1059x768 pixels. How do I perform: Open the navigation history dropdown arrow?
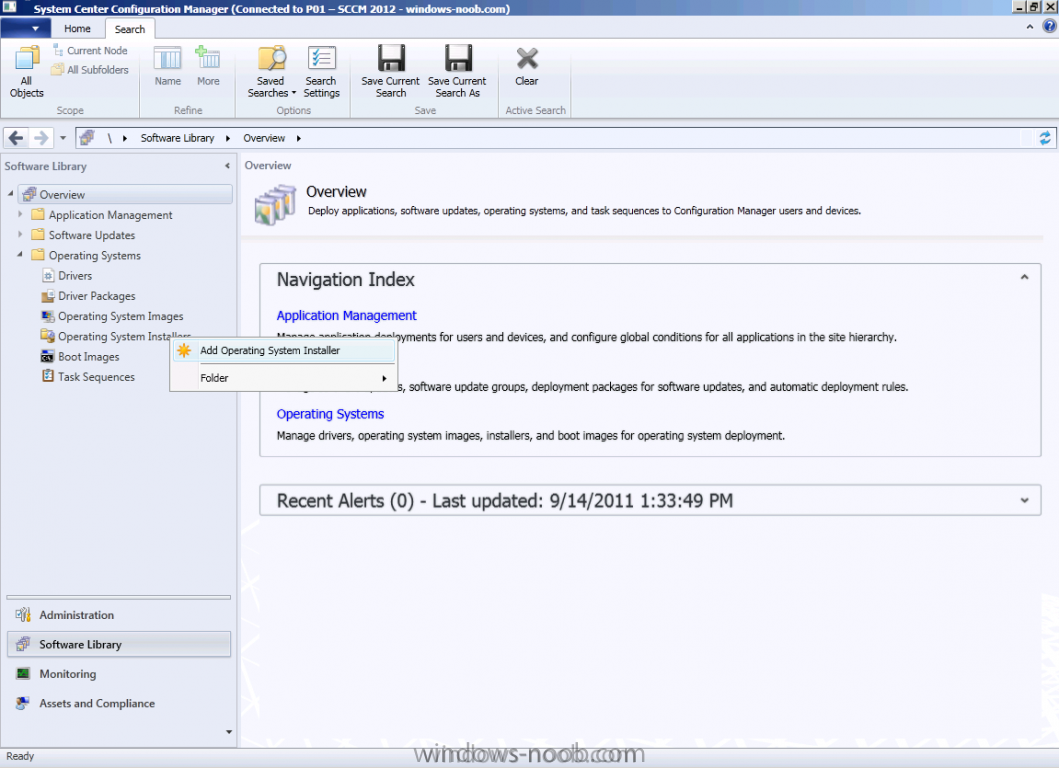pyautogui.click(x=63, y=138)
